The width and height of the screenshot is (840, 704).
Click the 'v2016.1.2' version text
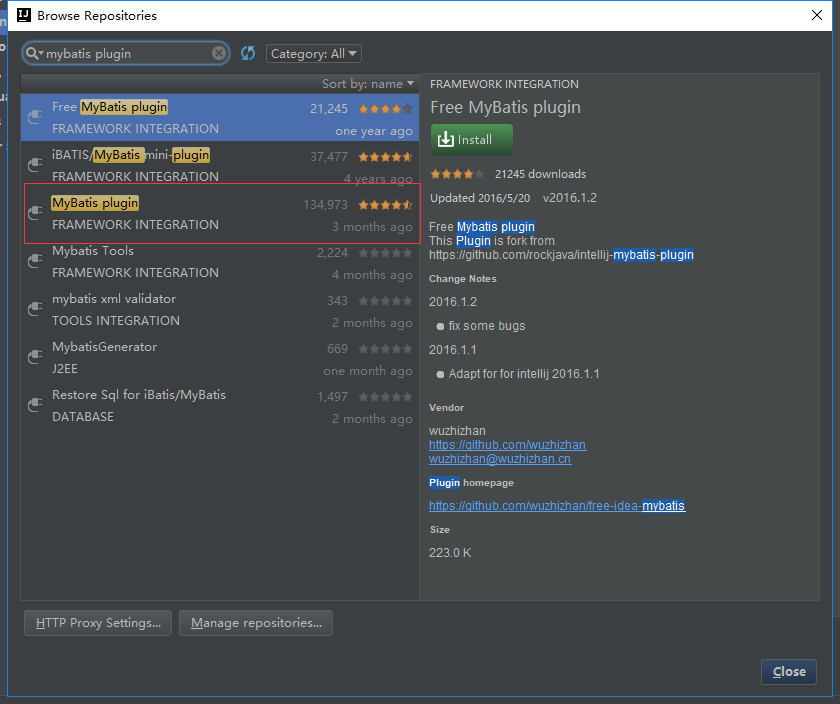pyautogui.click(x=569, y=198)
